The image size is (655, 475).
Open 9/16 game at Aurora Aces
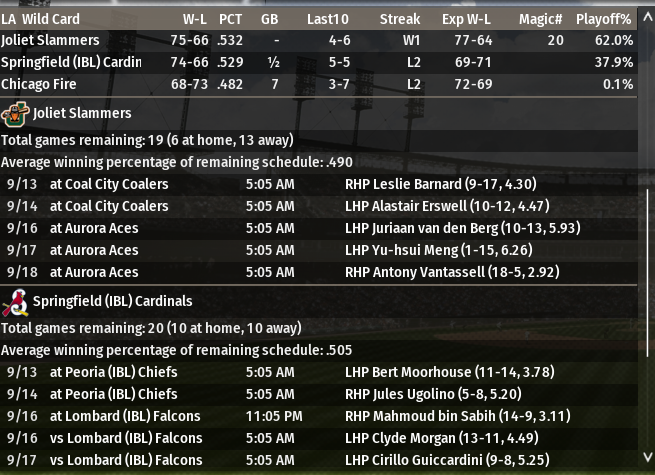pyautogui.click(x=94, y=228)
